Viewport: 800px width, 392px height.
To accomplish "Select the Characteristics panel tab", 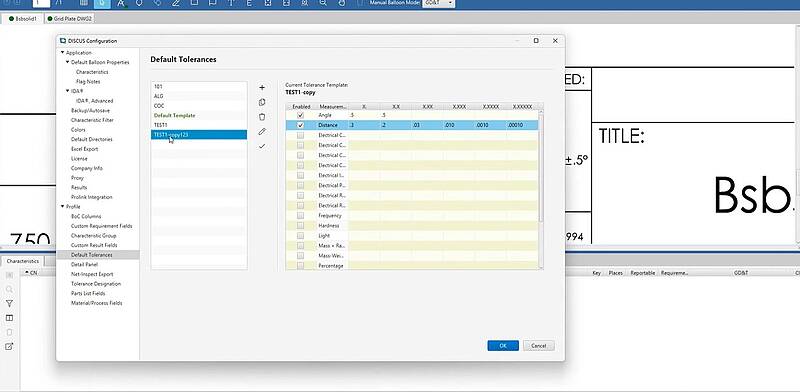I will (x=22, y=261).
